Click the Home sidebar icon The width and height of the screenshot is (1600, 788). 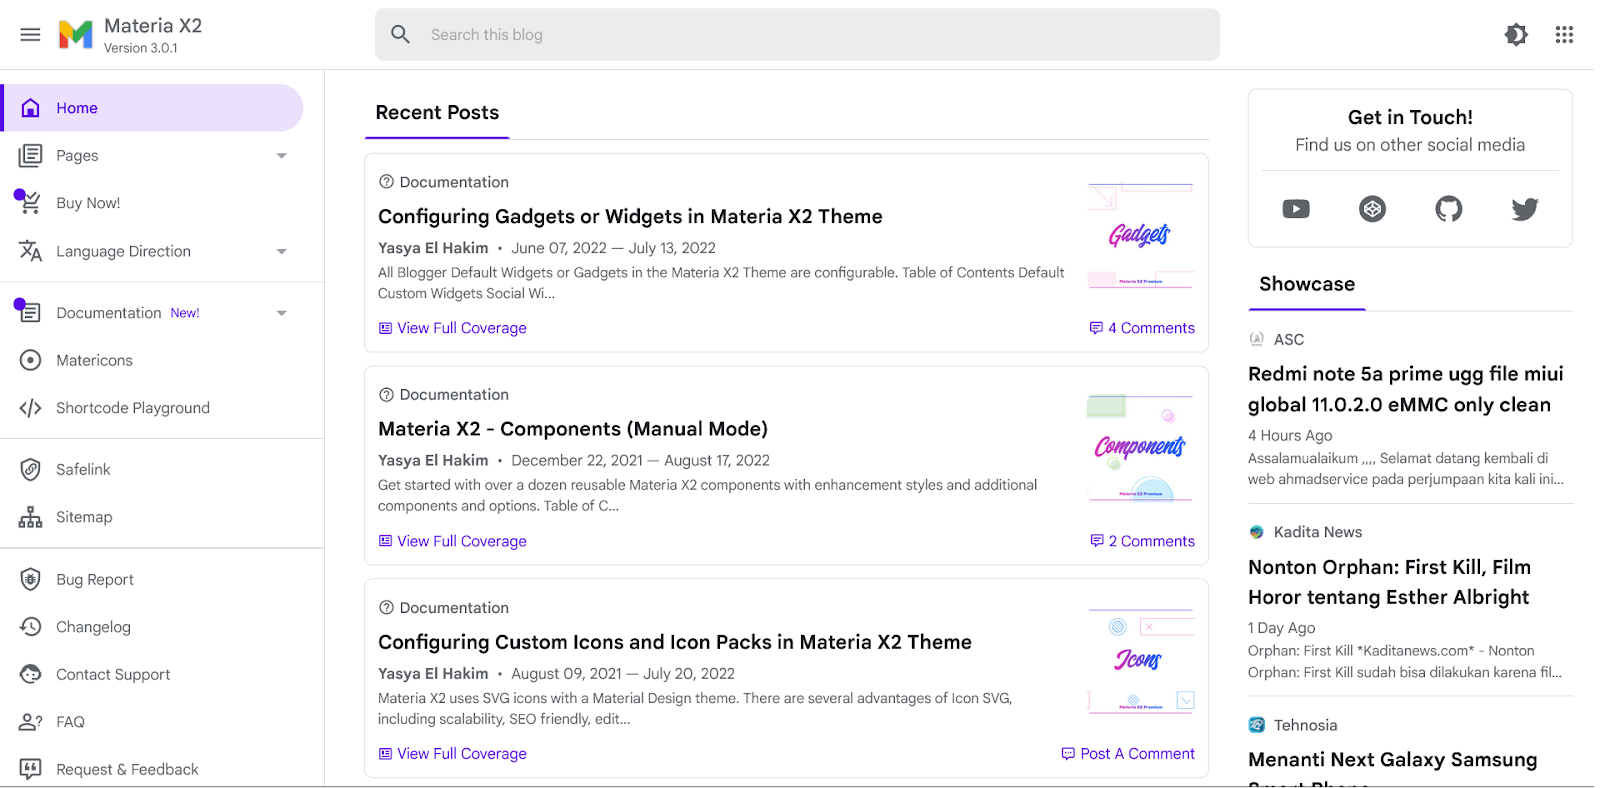pyautogui.click(x=31, y=108)
